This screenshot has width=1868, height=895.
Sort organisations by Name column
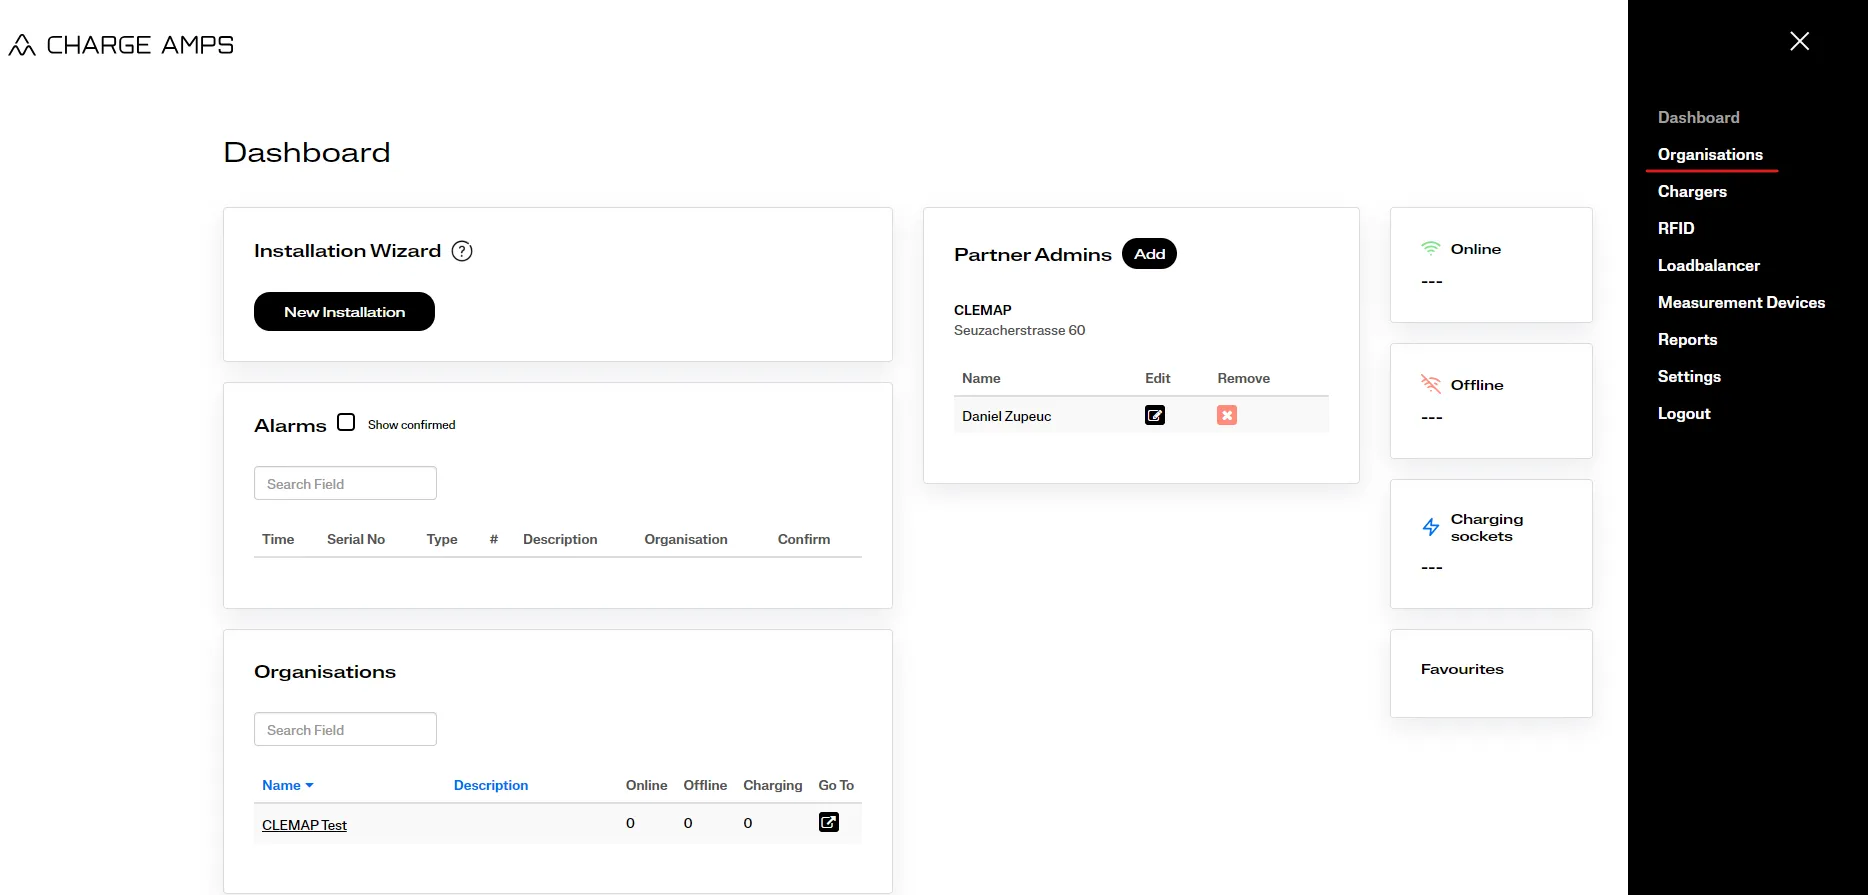288,785
